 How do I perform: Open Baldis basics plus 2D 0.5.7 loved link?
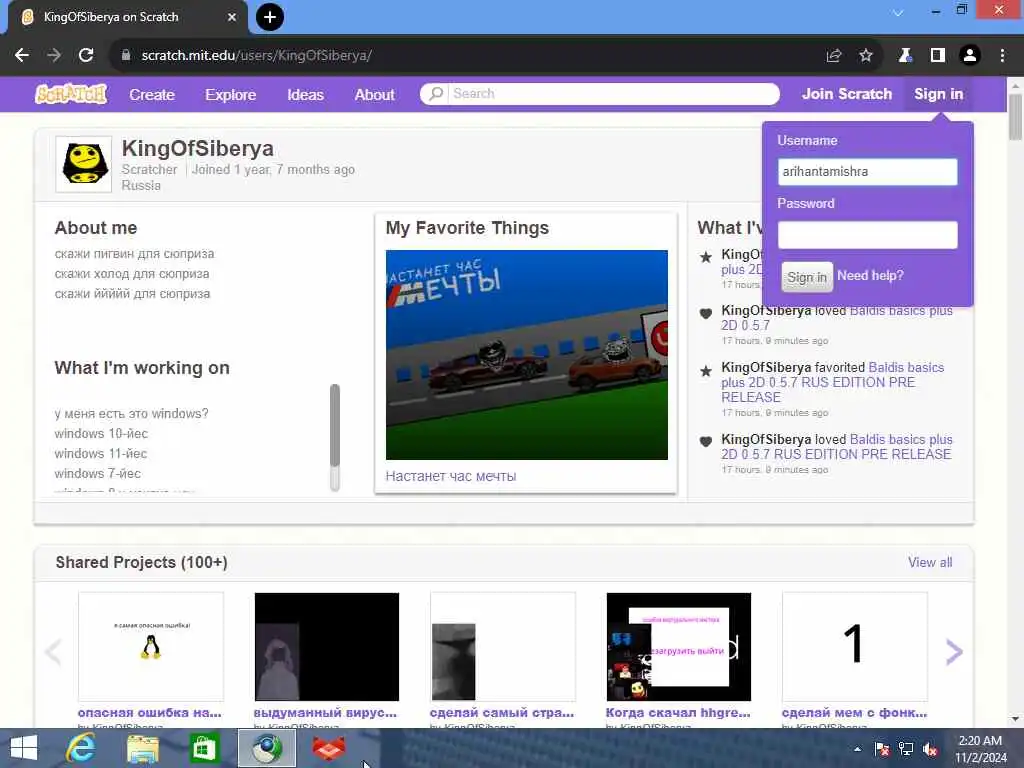[837, 318]
